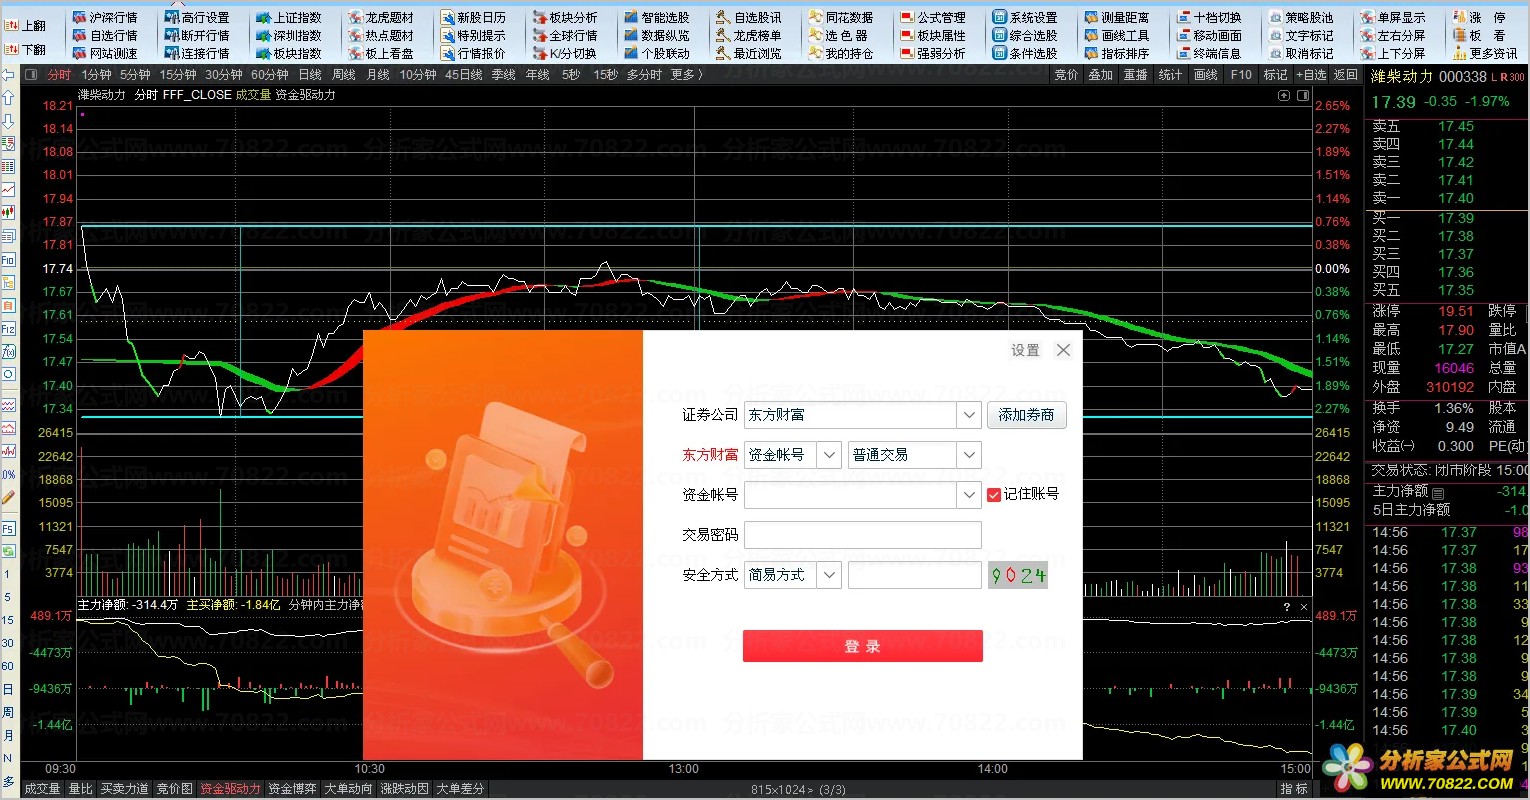Refresh captcha image 9024
Image resolution: width=1530 pixels, height=800 pixels.
click(1018, 575)
